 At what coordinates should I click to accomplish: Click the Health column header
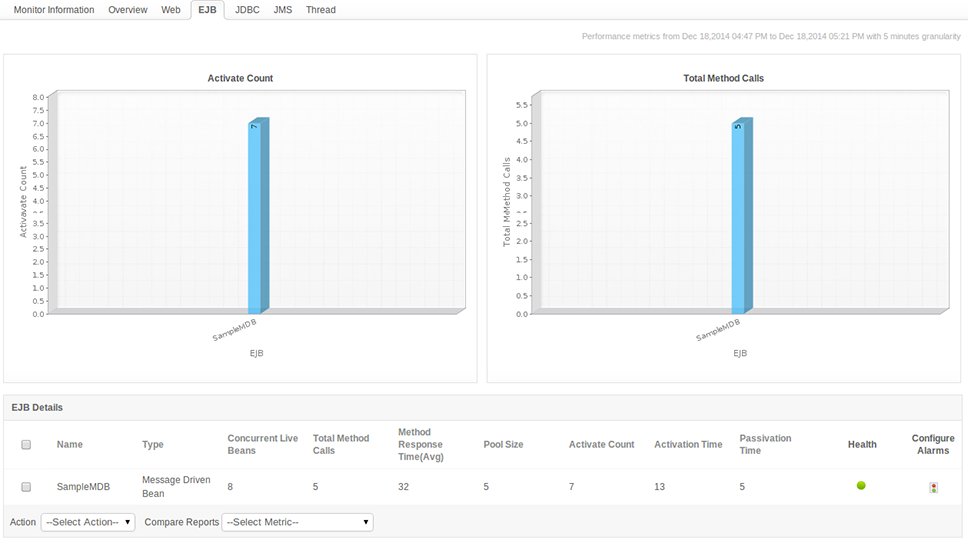862,445
